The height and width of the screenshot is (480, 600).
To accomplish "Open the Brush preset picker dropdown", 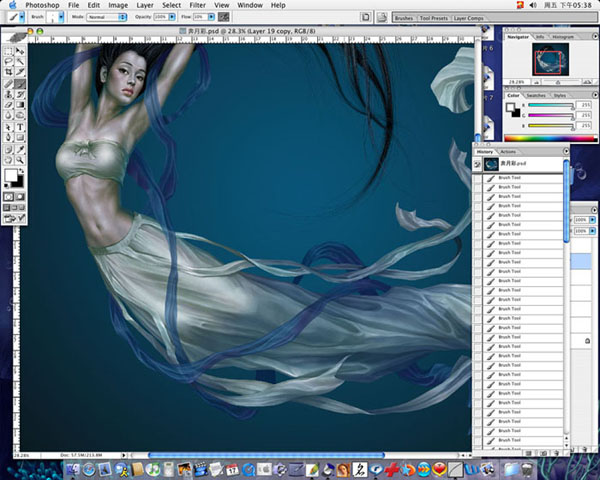I will [x=59, y=18].
